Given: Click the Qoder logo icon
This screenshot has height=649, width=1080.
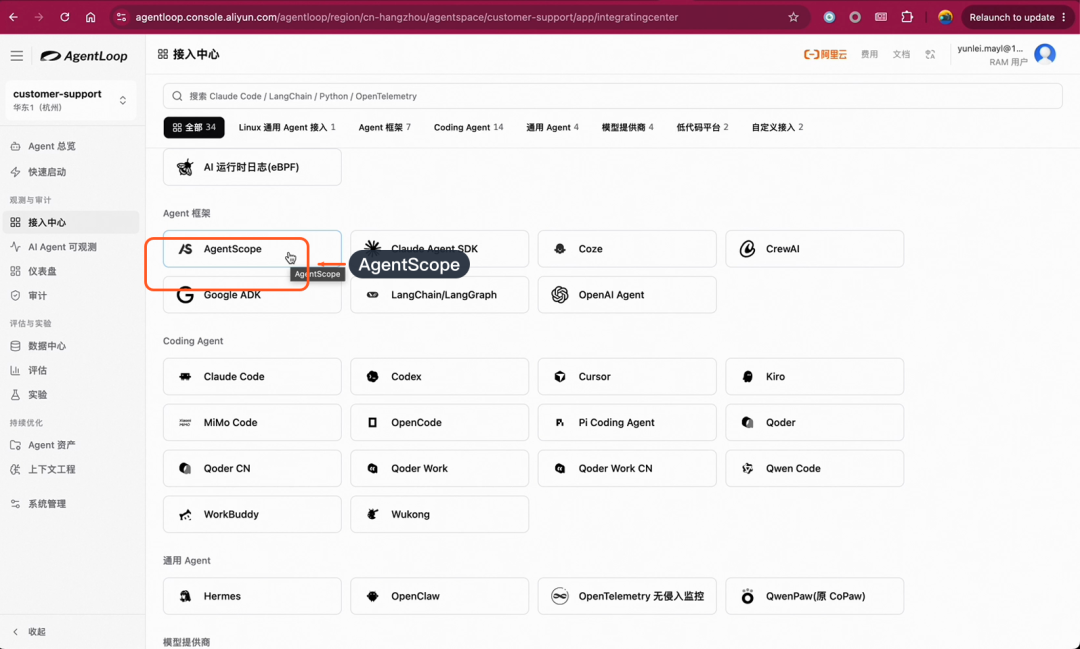Looking at the screenshot, I should click(x=747, y=422).
